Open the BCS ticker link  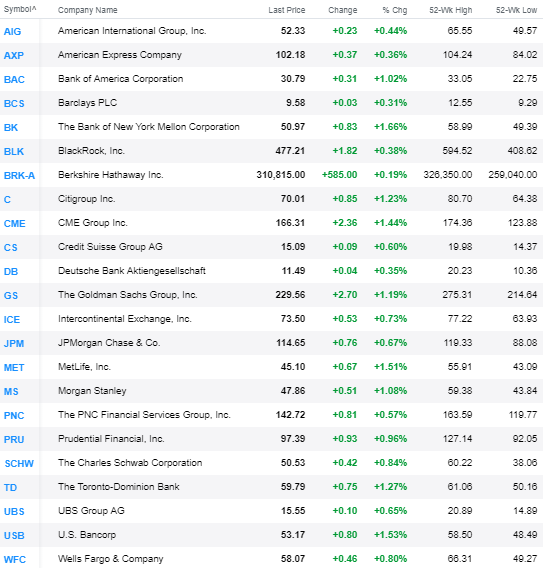click(x=14, y=104)
